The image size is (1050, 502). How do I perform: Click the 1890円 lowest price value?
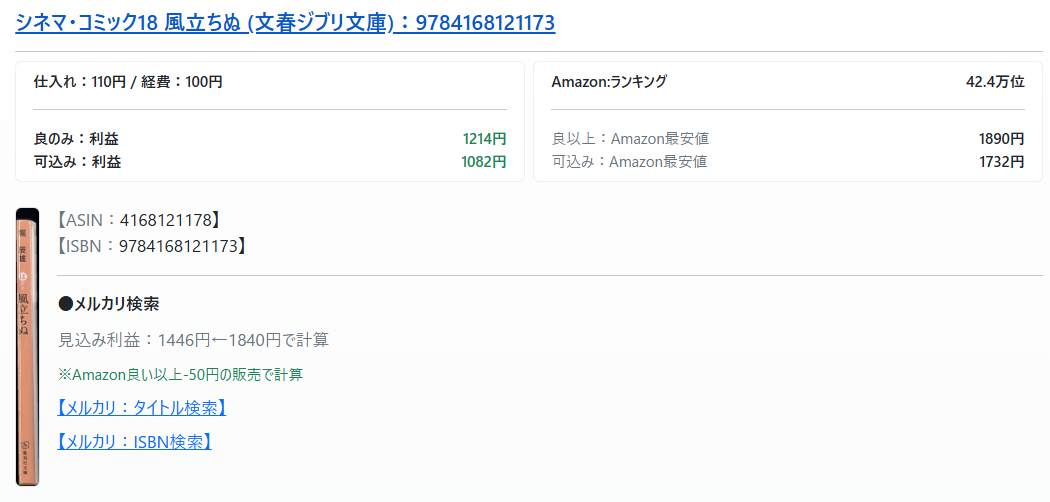(1001, 139)
